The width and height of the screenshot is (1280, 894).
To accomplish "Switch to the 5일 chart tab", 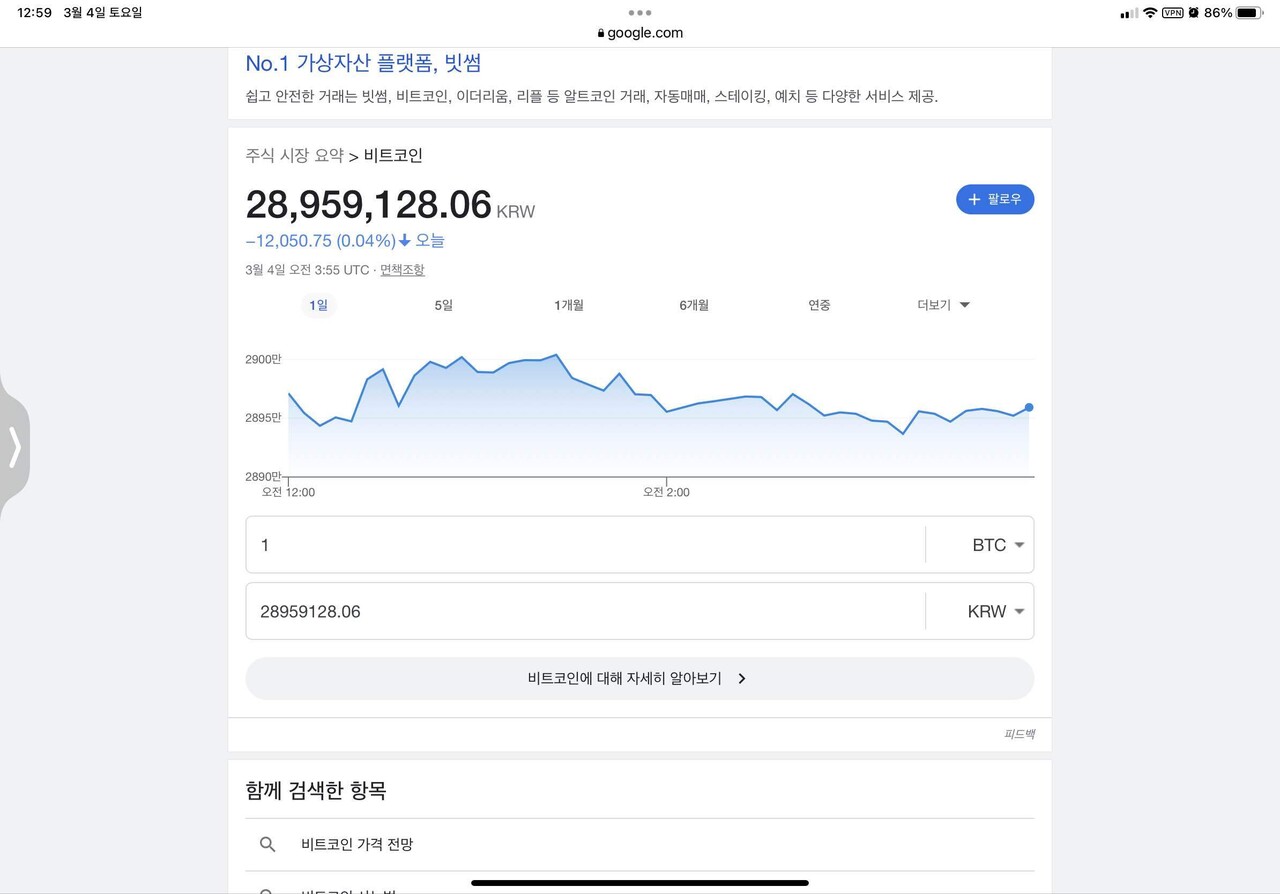I will click(x=443, y=305).
